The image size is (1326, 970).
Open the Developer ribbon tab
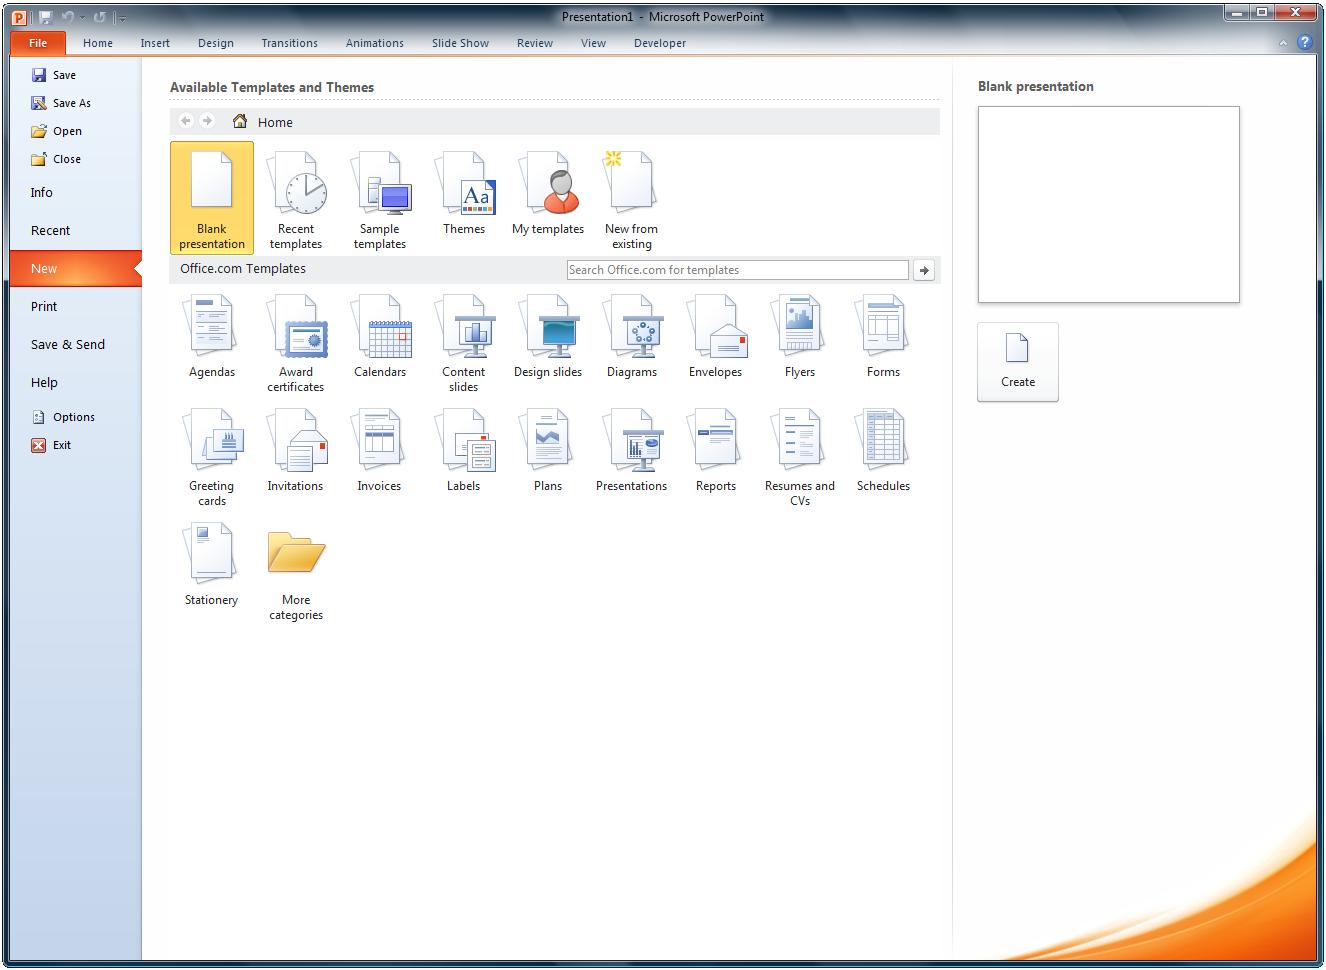click(659, 43)
